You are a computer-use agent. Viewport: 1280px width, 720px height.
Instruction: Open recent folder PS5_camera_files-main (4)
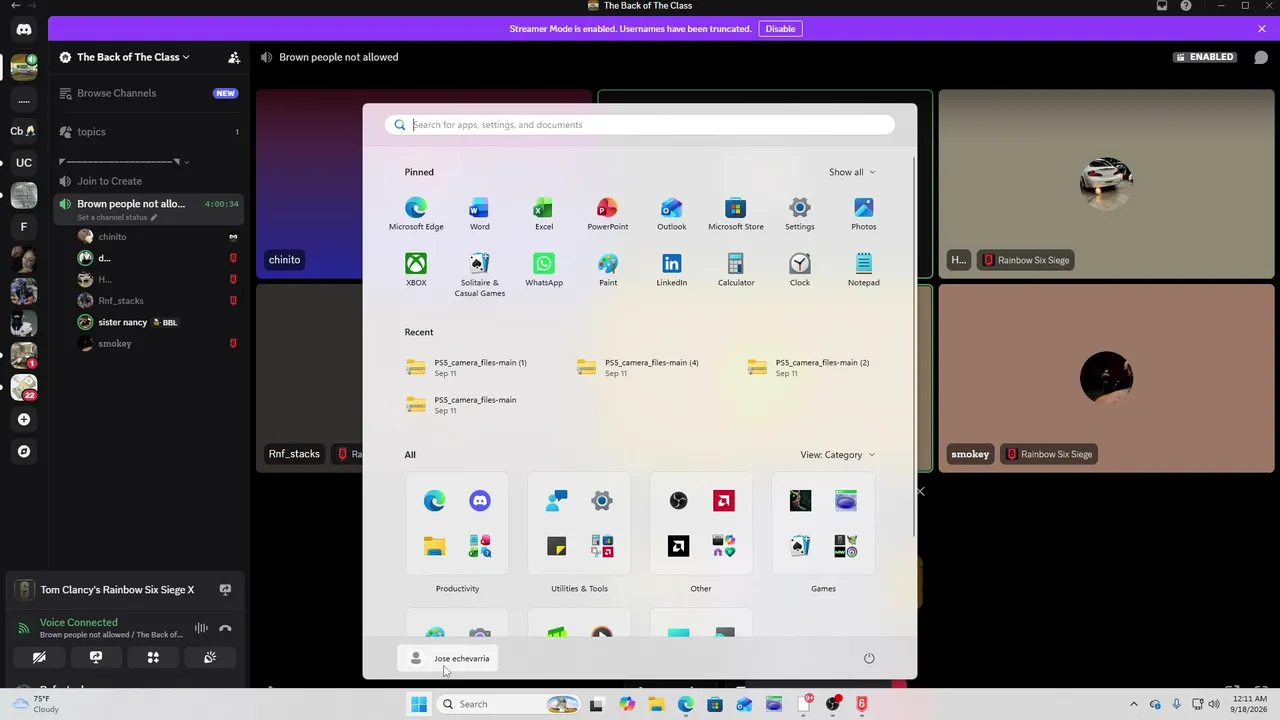point(640,367)
